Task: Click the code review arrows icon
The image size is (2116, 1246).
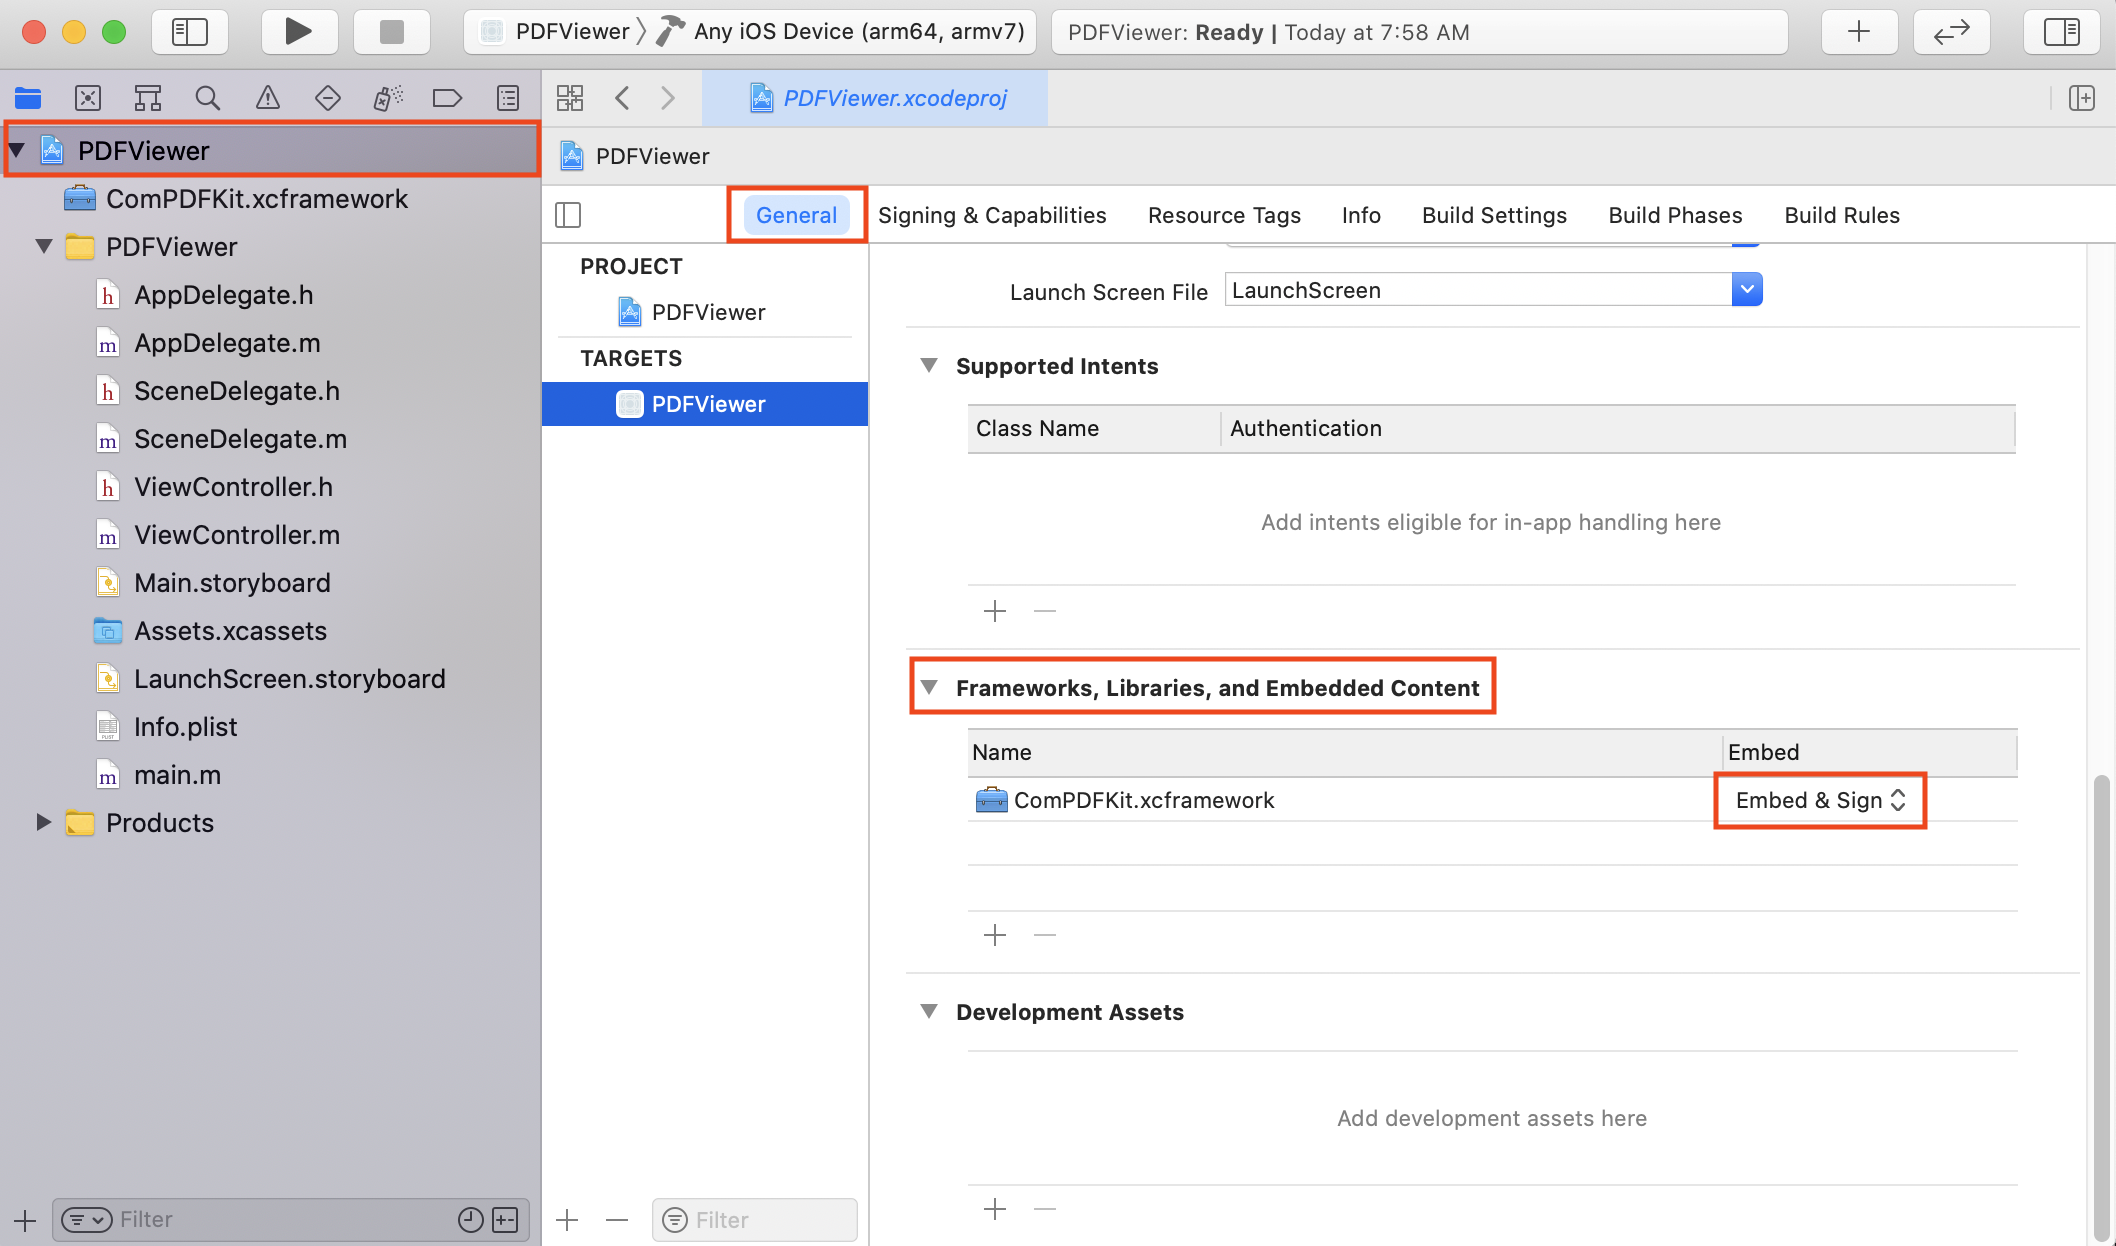Action: [1950, 32]
